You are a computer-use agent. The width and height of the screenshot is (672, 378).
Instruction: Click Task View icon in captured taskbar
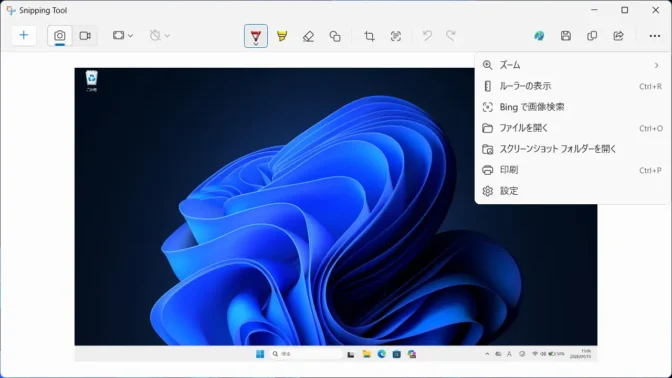351,354
